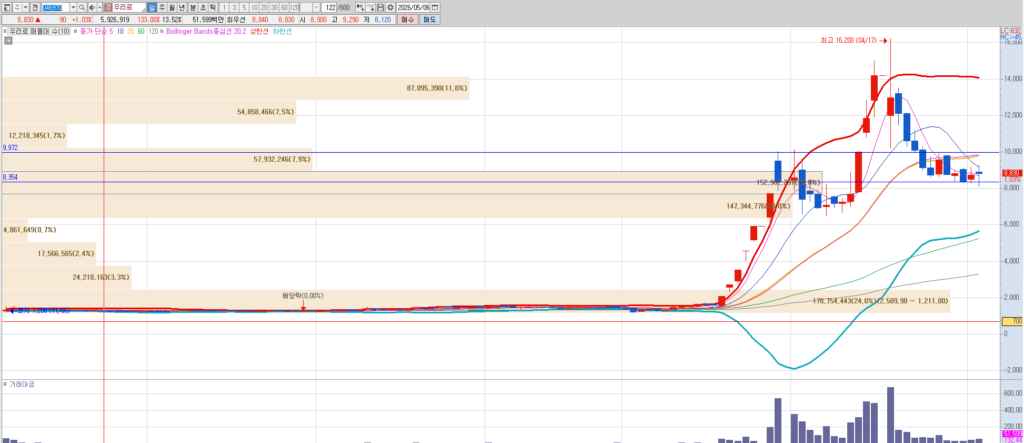Click the 상한선 upper band legend
This screenshot has width=1024, height=443.
pos(259,31)
